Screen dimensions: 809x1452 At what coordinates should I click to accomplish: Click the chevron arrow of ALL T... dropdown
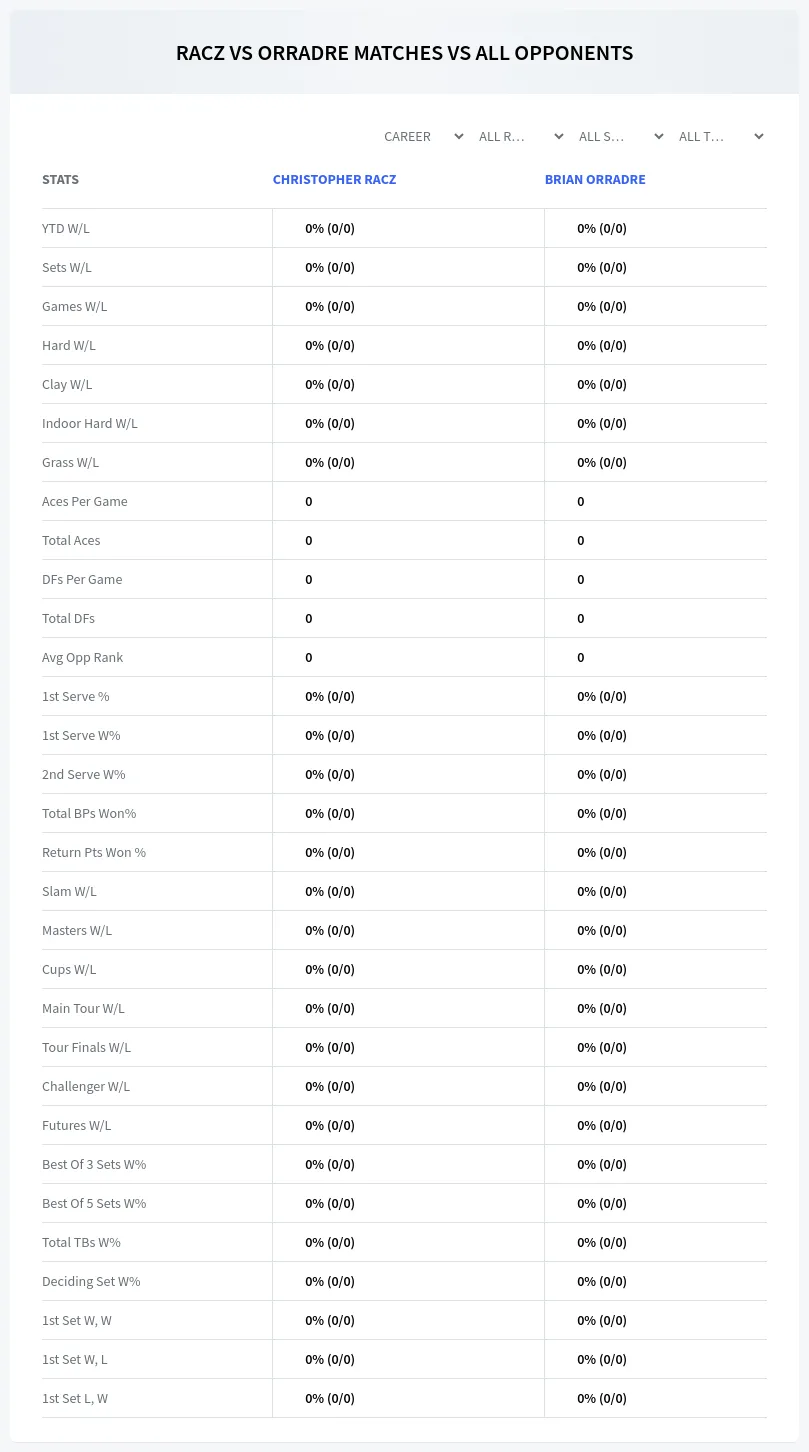(x=759, y=136)
